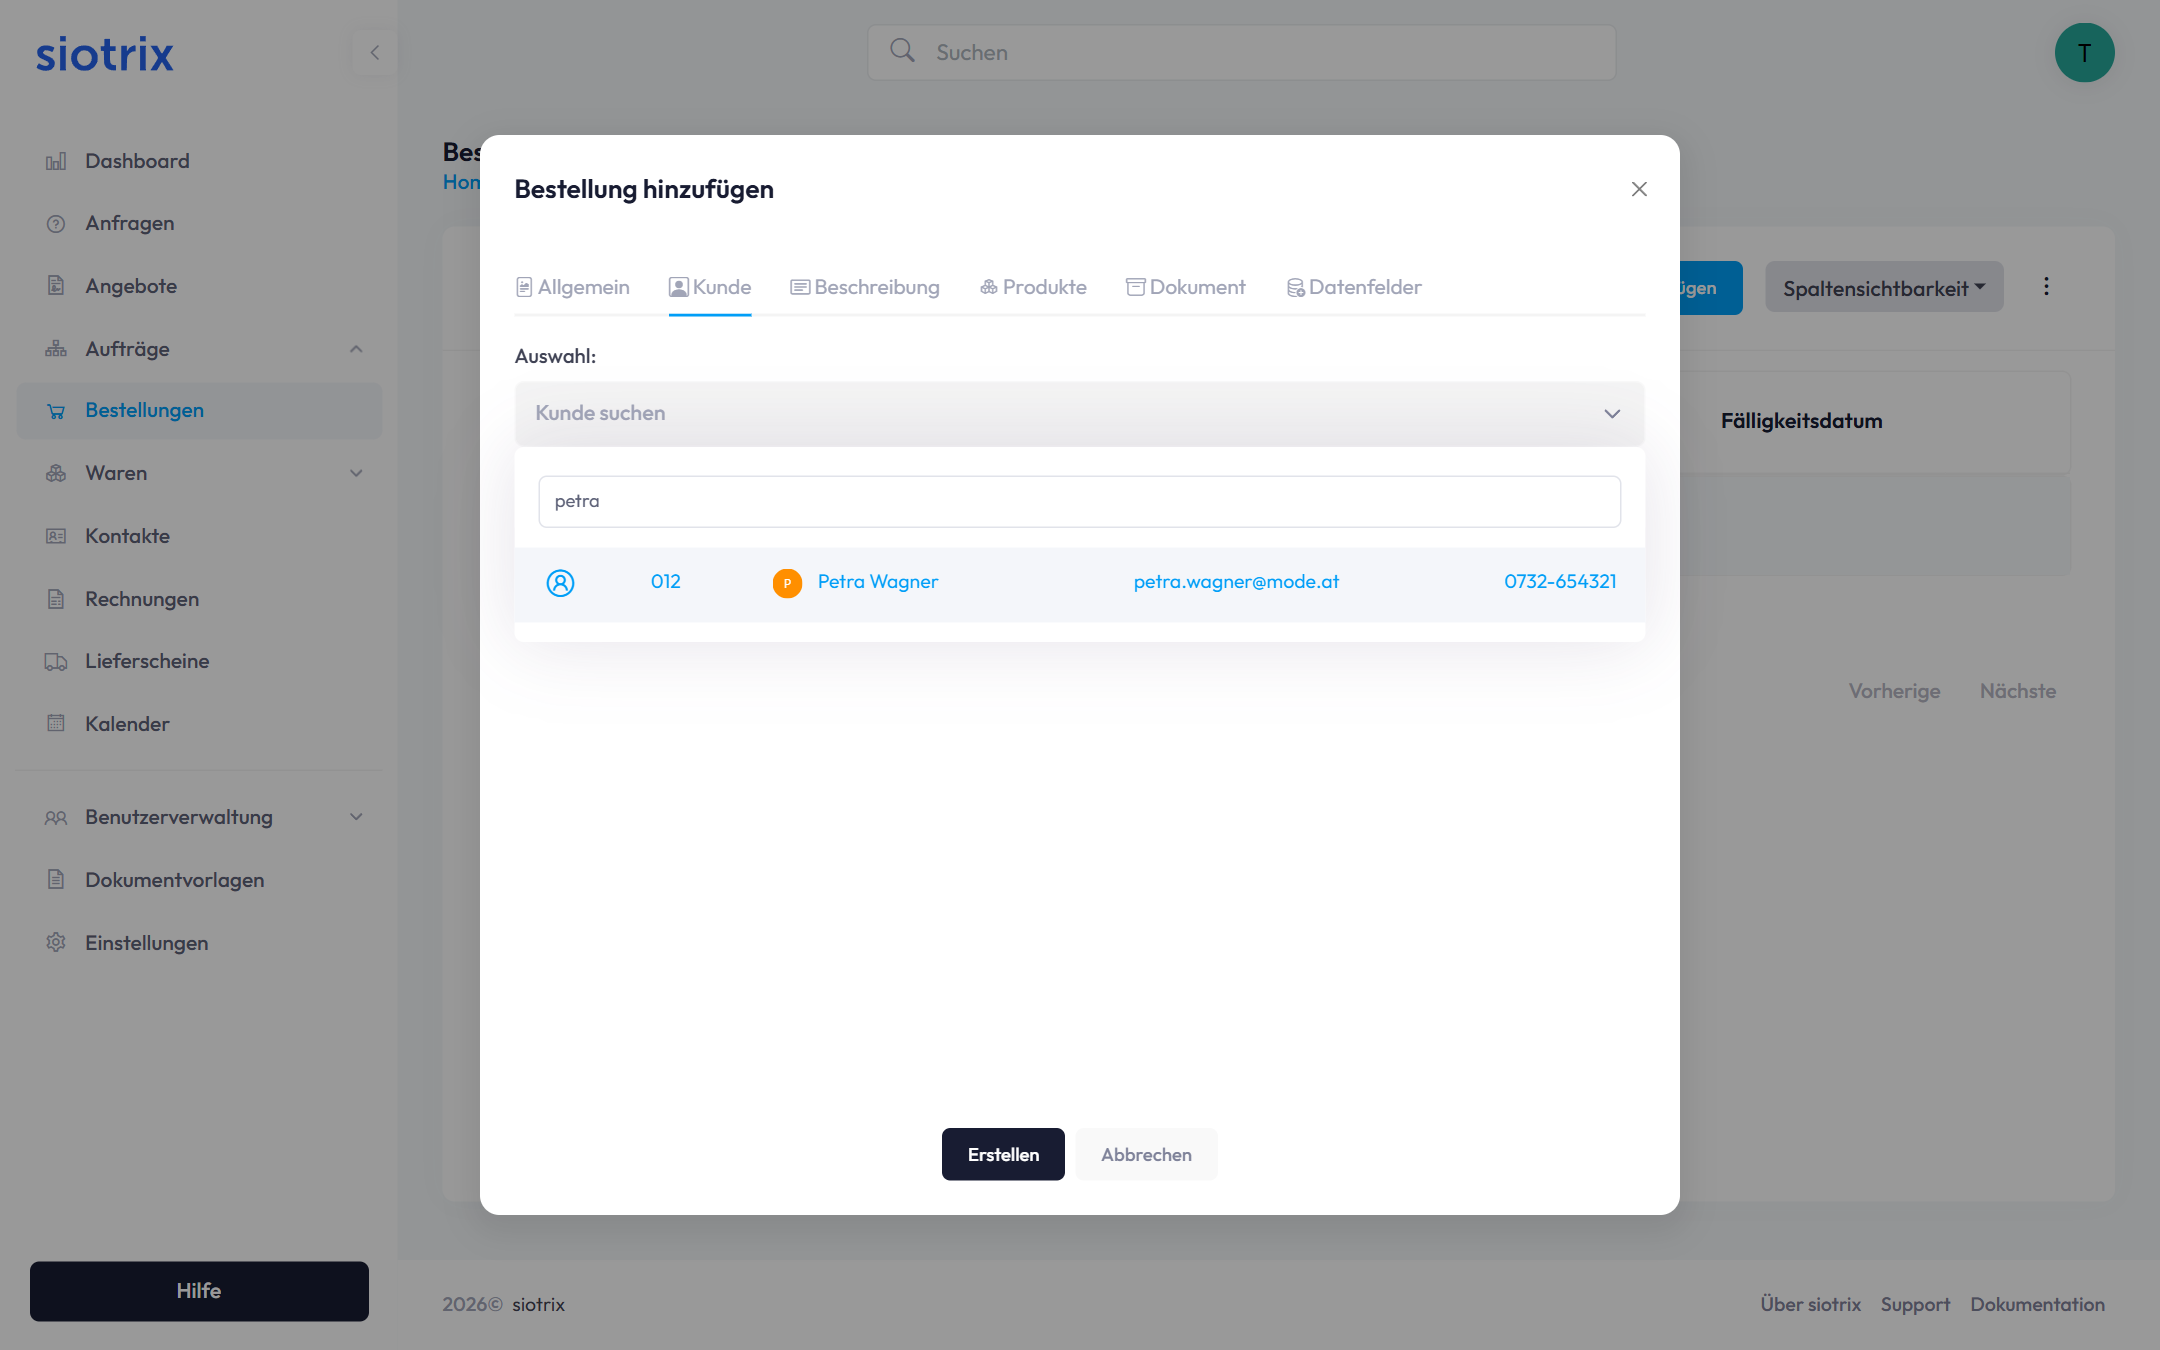2160x1350 pixels.
Task: Click the Einstellungen gear icon
Action: tap(56, 943)
